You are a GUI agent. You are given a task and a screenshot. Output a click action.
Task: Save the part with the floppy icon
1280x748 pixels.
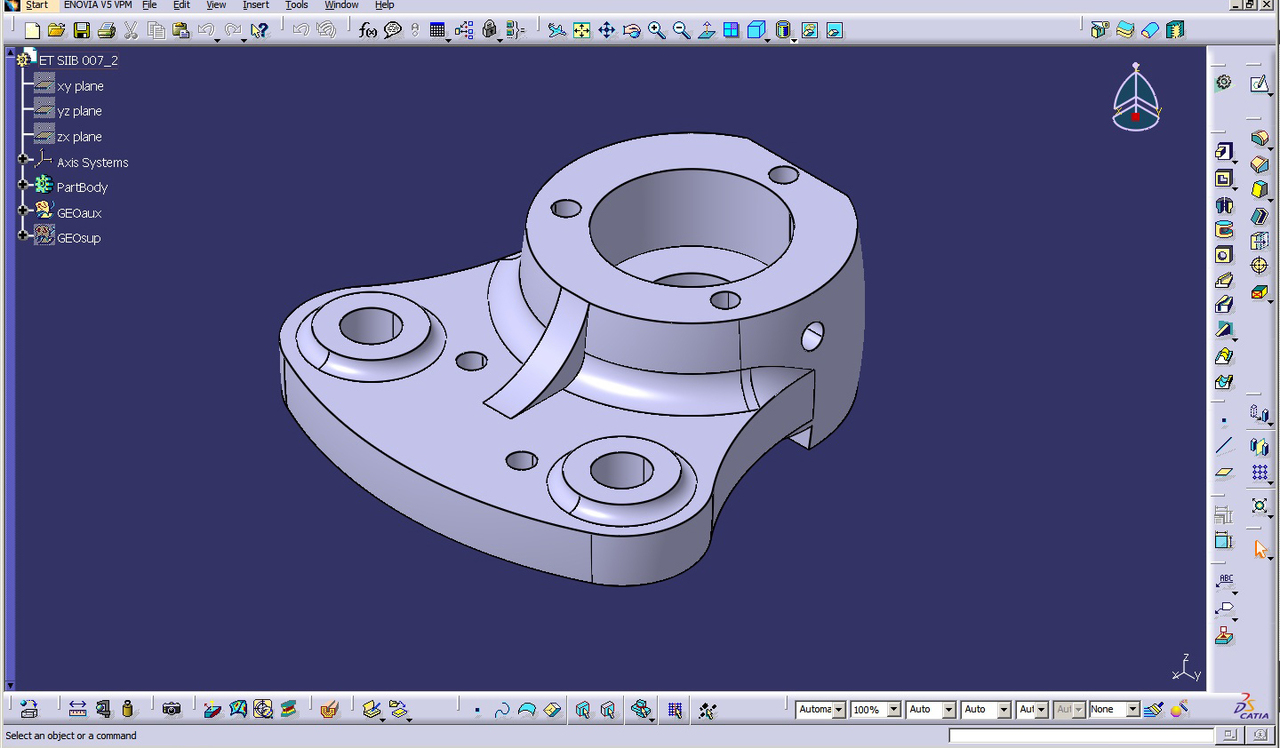click(82, 31)
